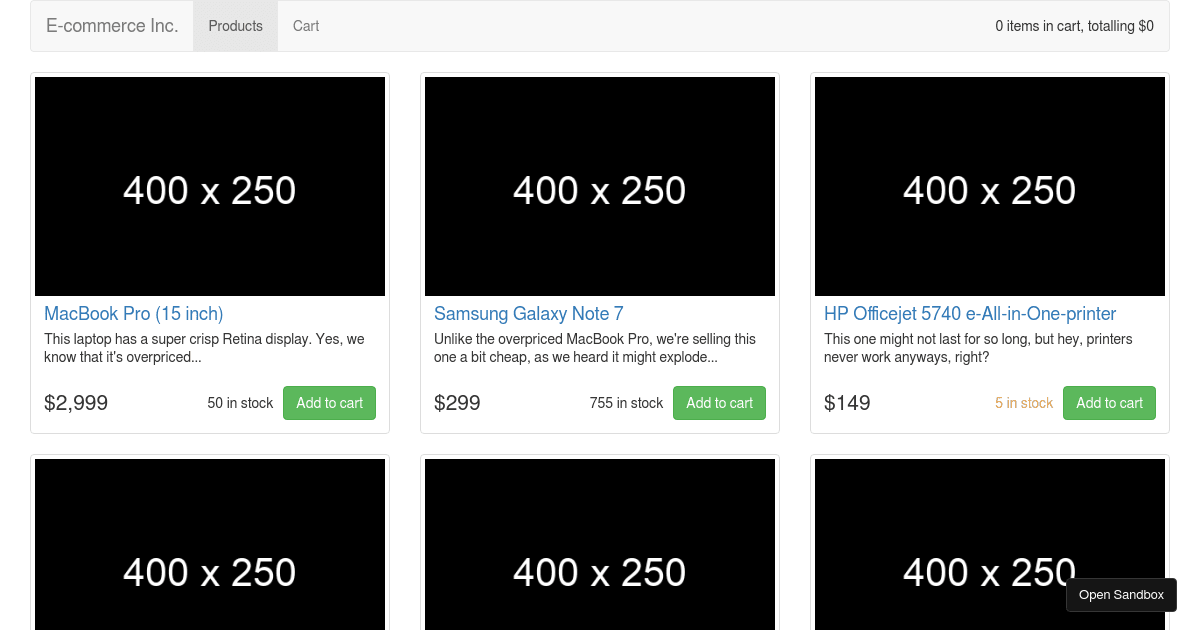Screen dimensions: 1200x630
Task: Open the MacBook Pro (15 inch) title link
Action: [x=134, y=314]
